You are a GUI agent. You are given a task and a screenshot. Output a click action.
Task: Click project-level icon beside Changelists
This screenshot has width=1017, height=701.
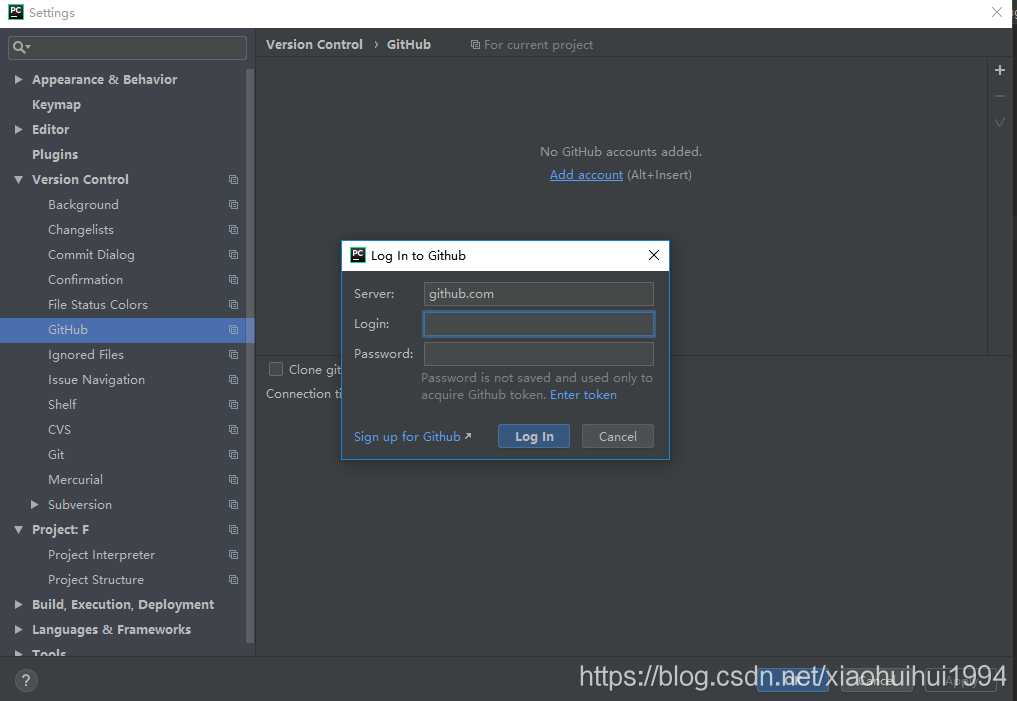tap(233, 230)
